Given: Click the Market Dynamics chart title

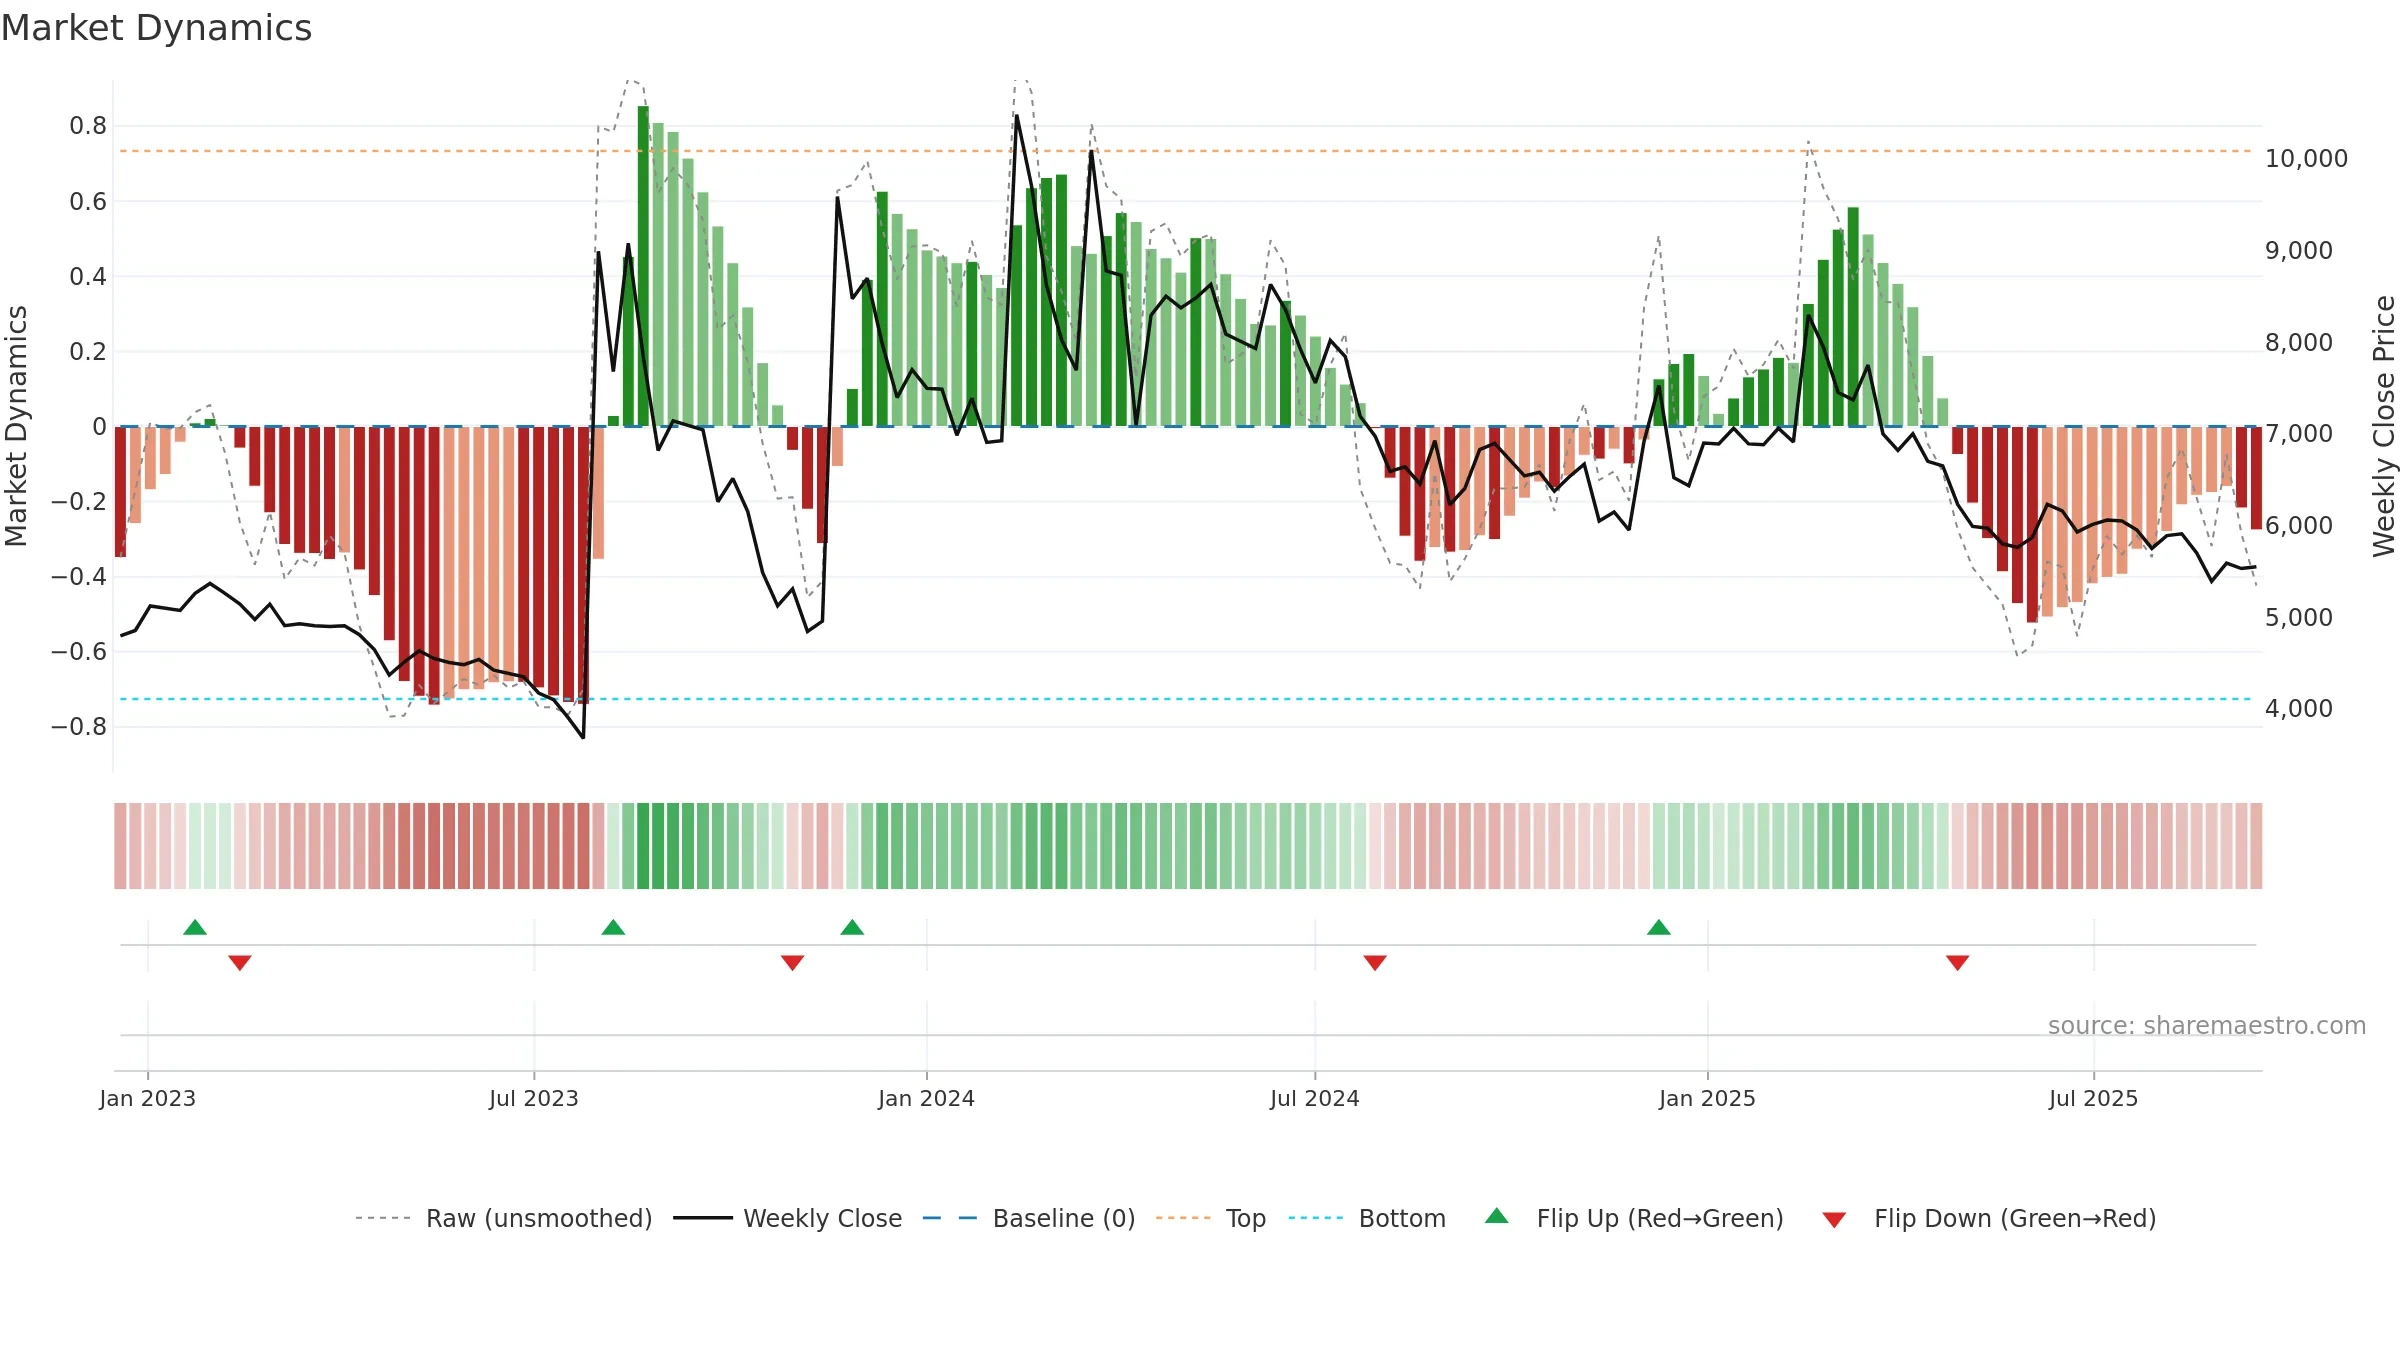Looking at the screenshot, I should [x=156, y=28].
